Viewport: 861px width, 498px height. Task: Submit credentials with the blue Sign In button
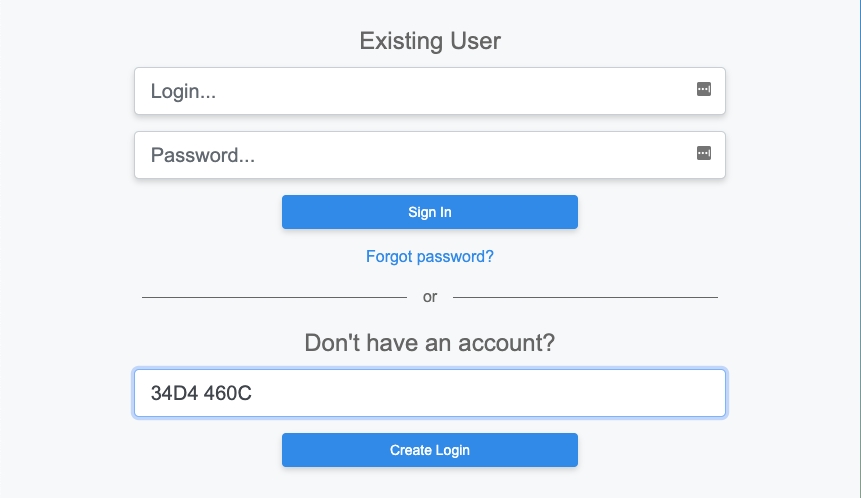[x=430, y=212]
